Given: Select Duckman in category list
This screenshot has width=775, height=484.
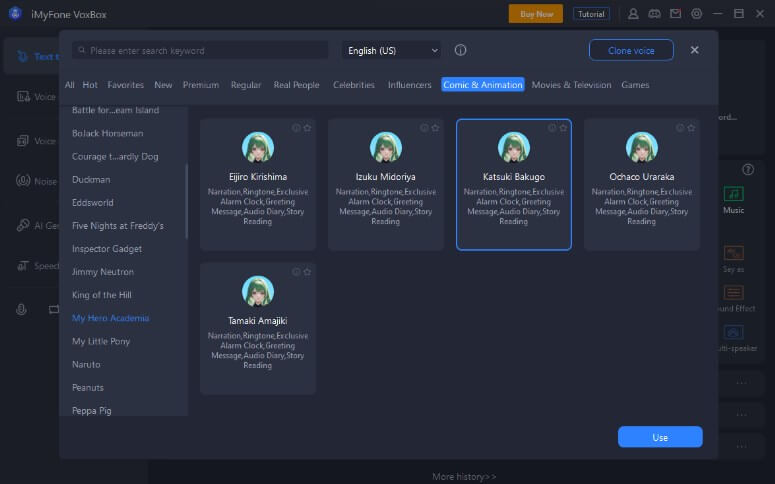Looking at the screenshot, I should pos(91,179).
